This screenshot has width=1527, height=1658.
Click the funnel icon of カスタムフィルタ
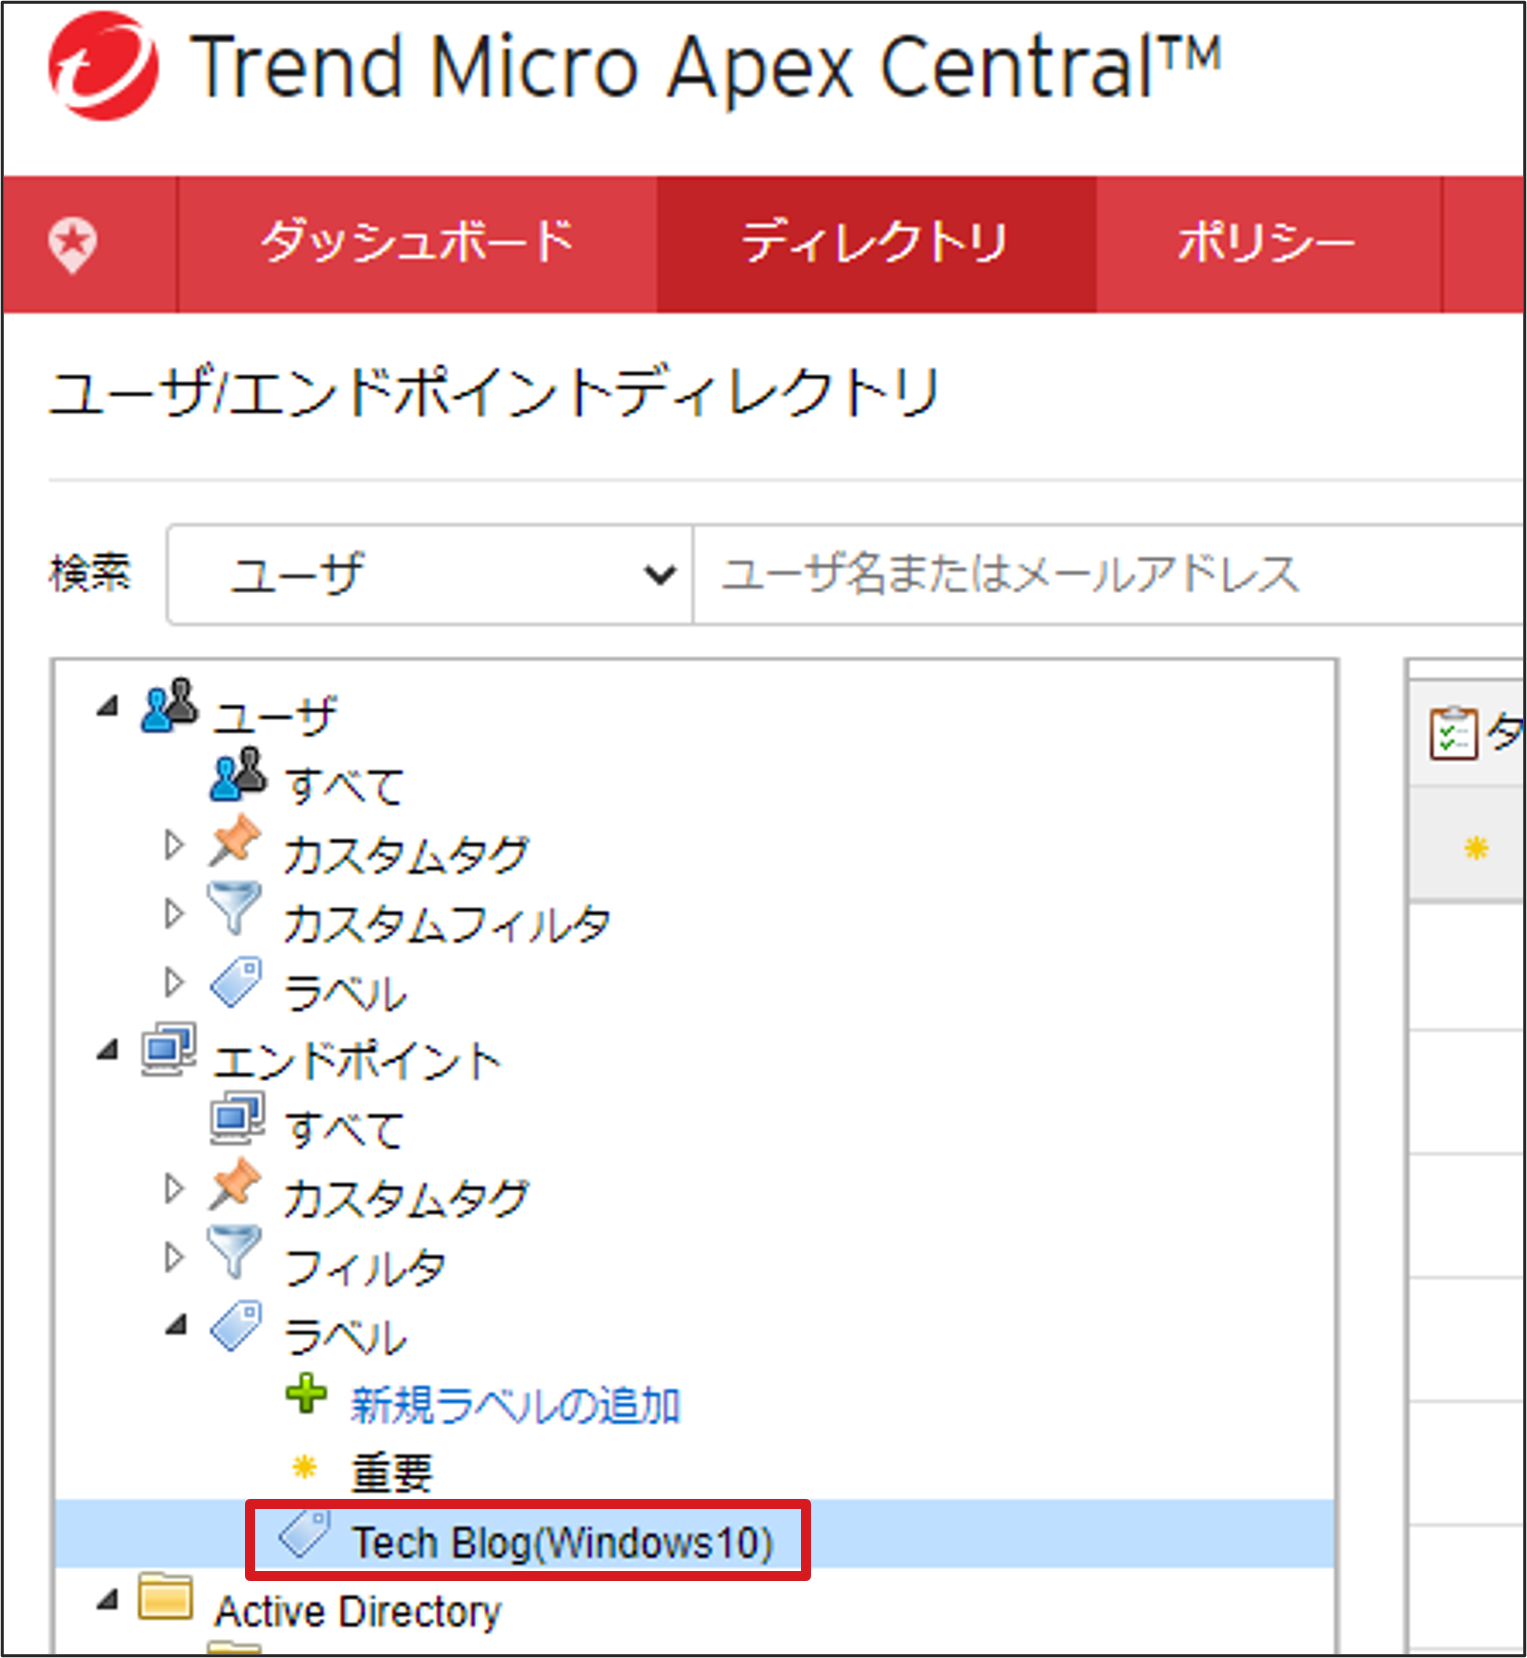pos(234,909)
